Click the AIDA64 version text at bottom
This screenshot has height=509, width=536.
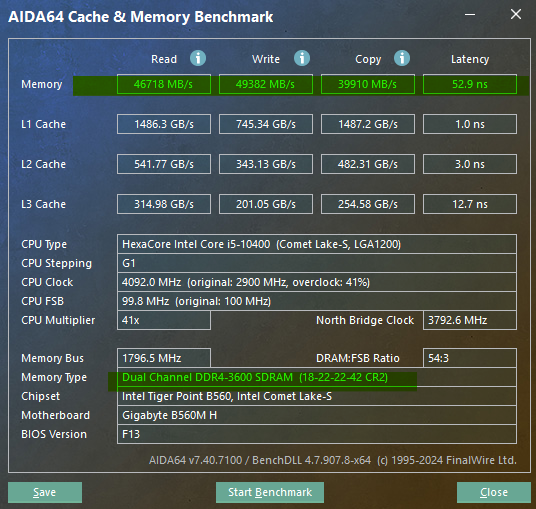pos(333,460)
